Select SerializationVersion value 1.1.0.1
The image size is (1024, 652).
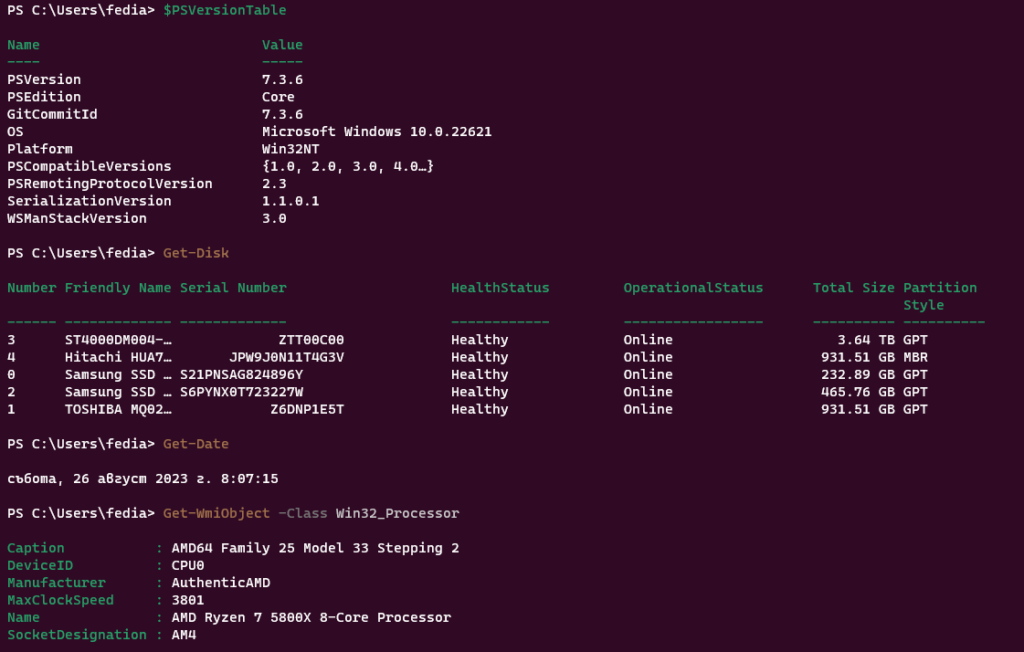point(291,201)
